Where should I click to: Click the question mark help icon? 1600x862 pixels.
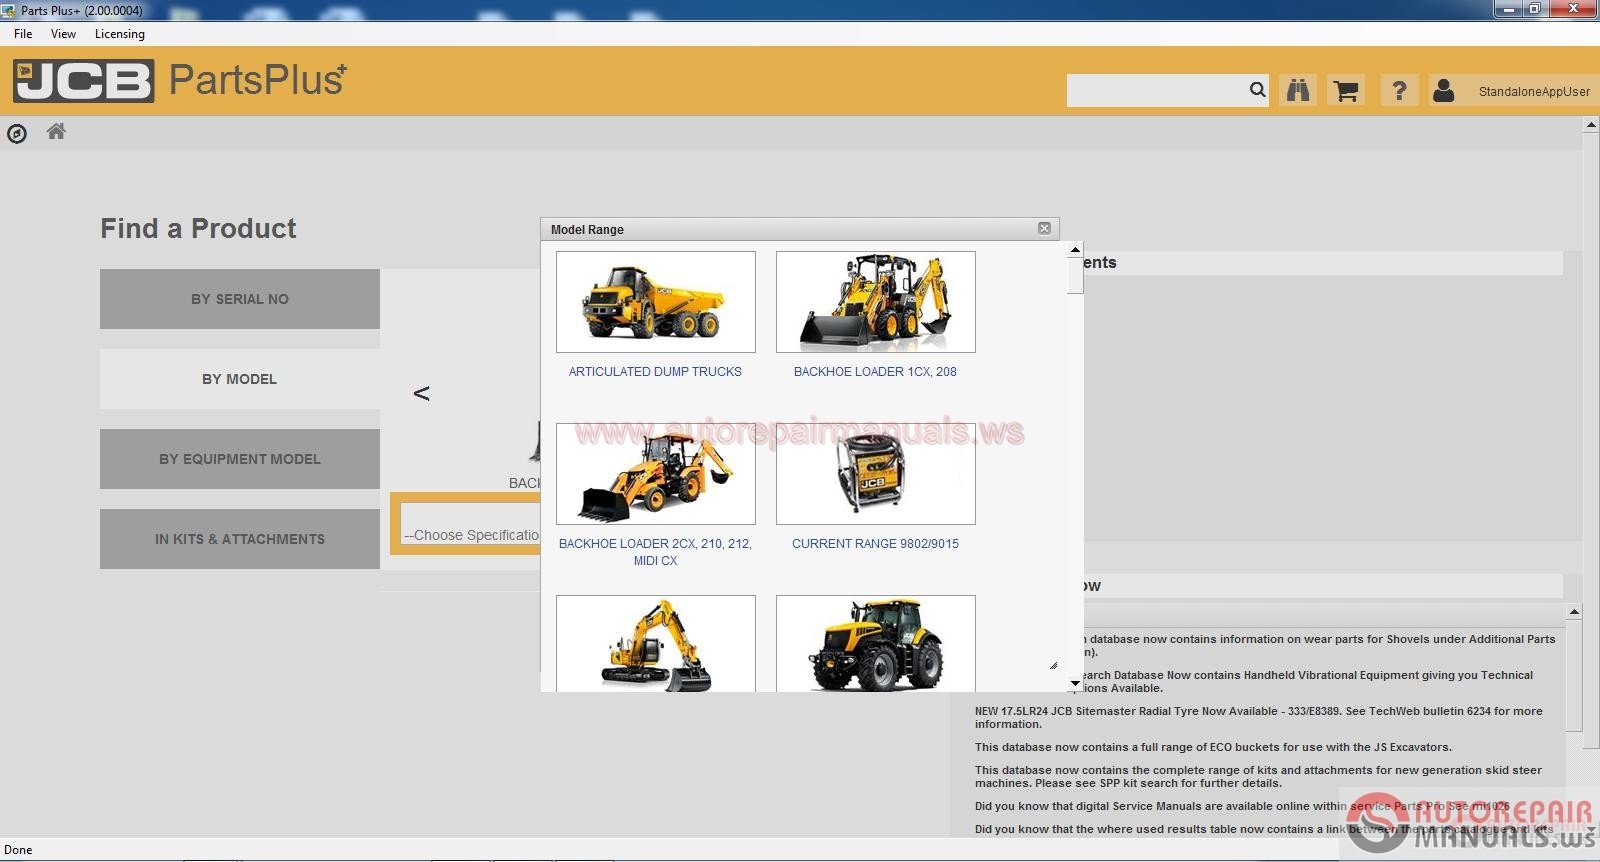tap(1399, 91)
